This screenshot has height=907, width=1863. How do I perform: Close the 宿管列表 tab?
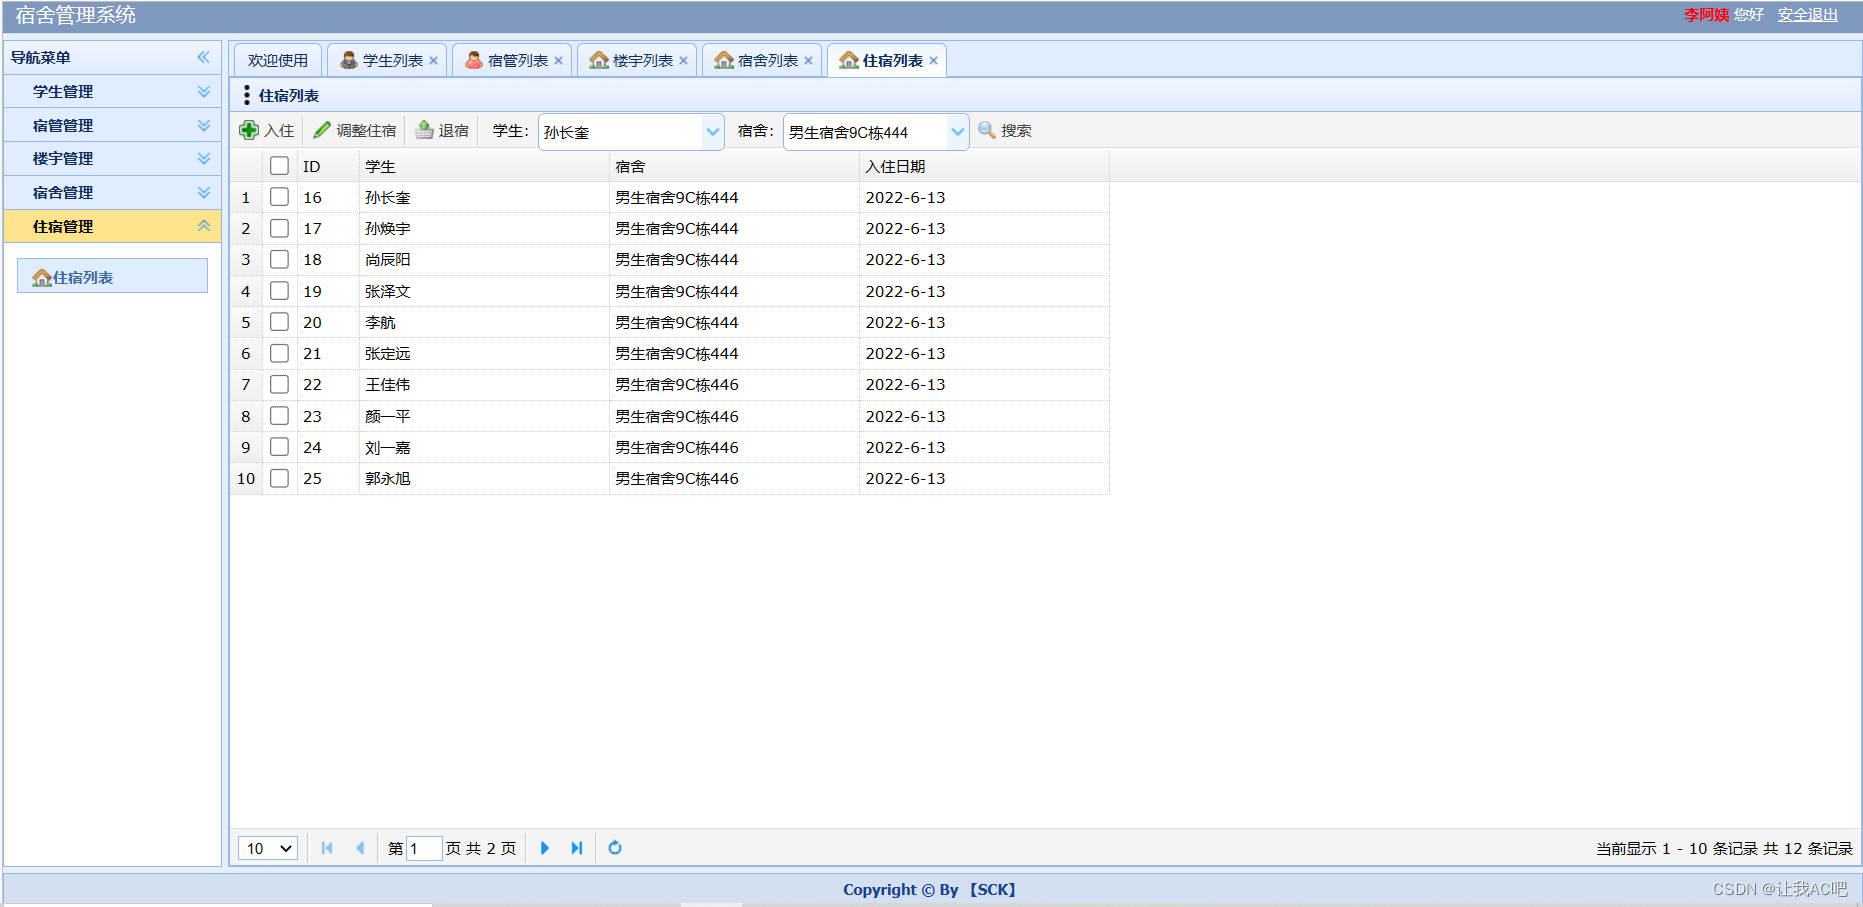click(x=558, y=61)
